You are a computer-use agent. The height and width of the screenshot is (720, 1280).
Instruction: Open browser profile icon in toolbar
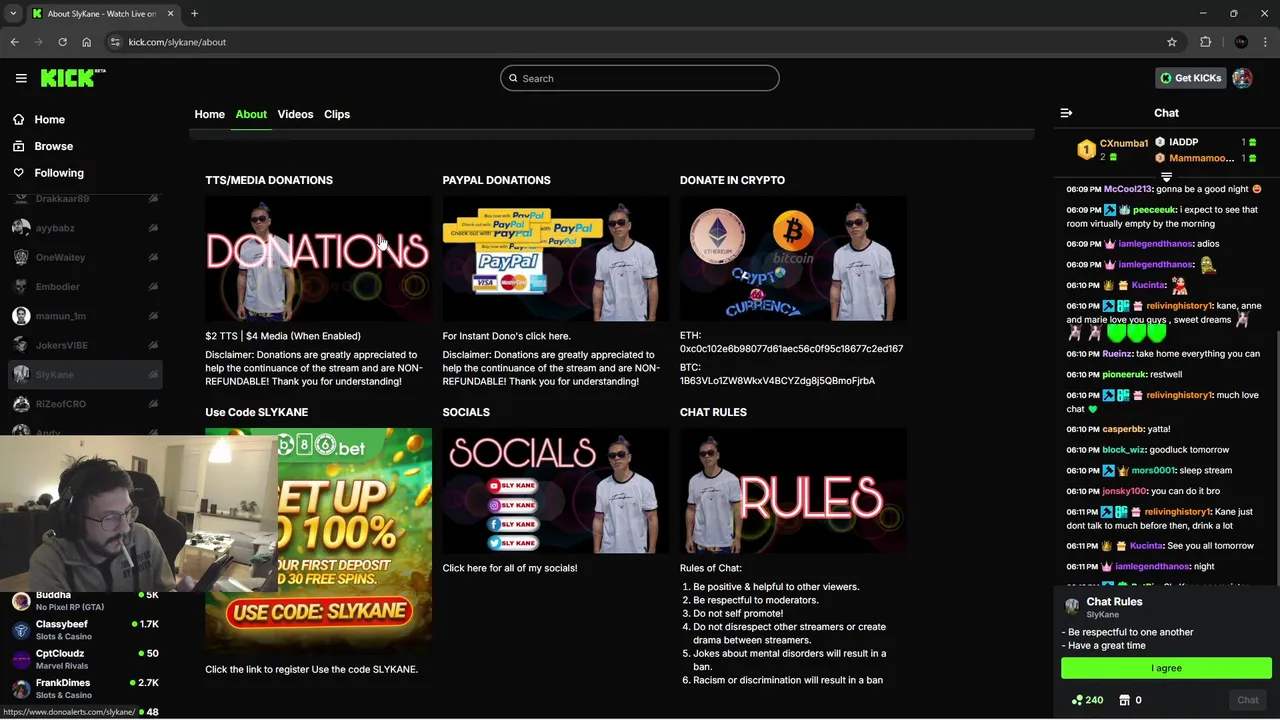point(1241,42)
